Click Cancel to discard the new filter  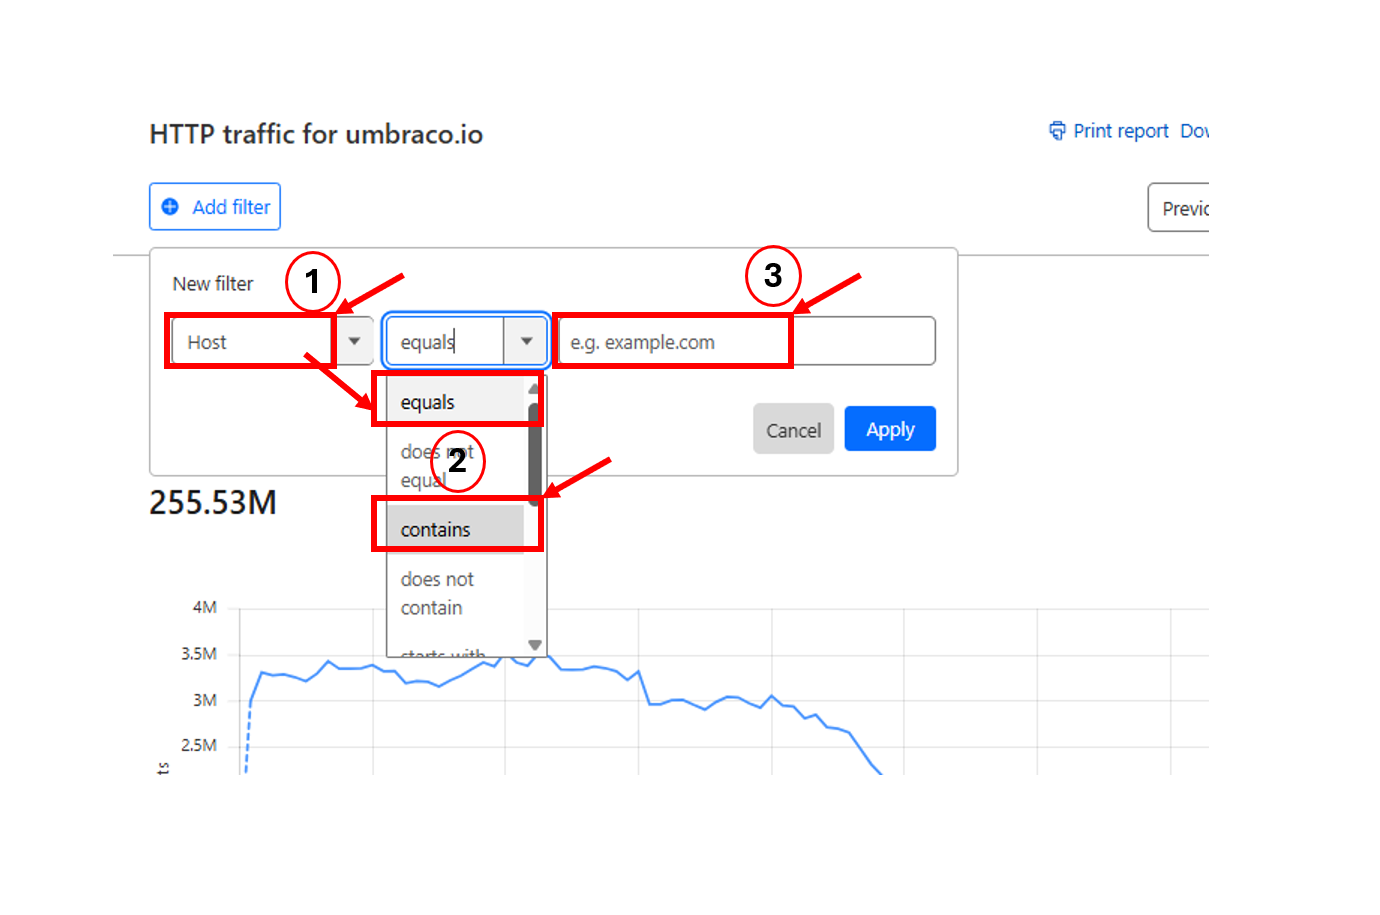coord(793,430)
